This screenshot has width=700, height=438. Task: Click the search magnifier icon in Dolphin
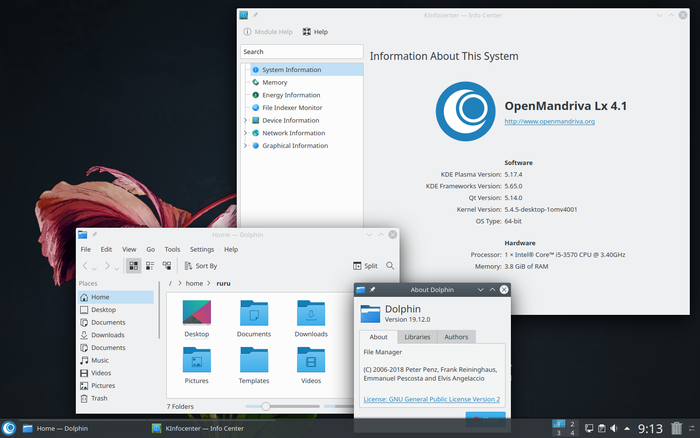pyautogui.click(x=390, y=266)
